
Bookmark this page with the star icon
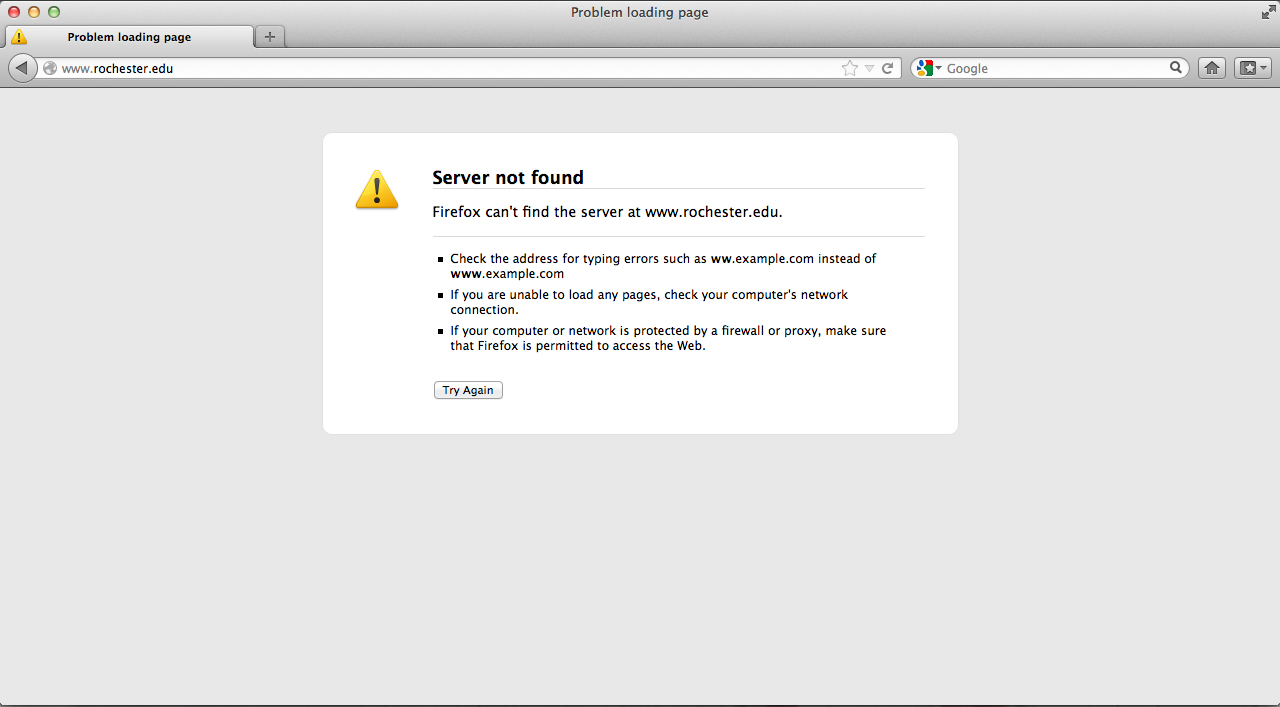tap(849, 68)
